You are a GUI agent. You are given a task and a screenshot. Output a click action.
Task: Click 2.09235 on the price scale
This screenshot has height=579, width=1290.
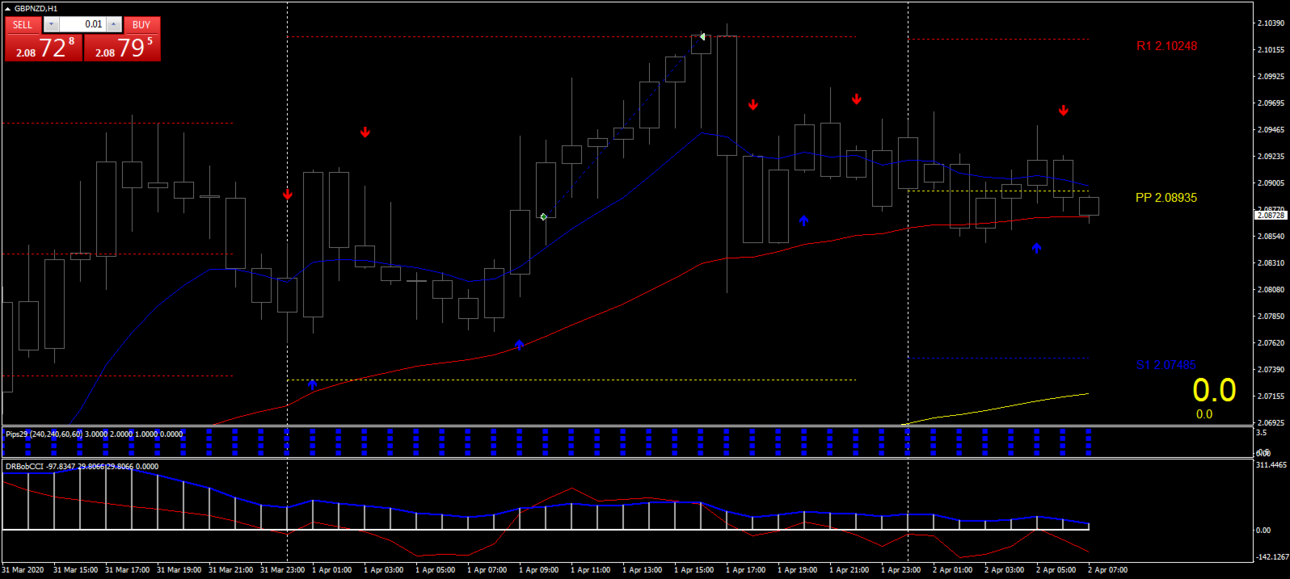1273,156
